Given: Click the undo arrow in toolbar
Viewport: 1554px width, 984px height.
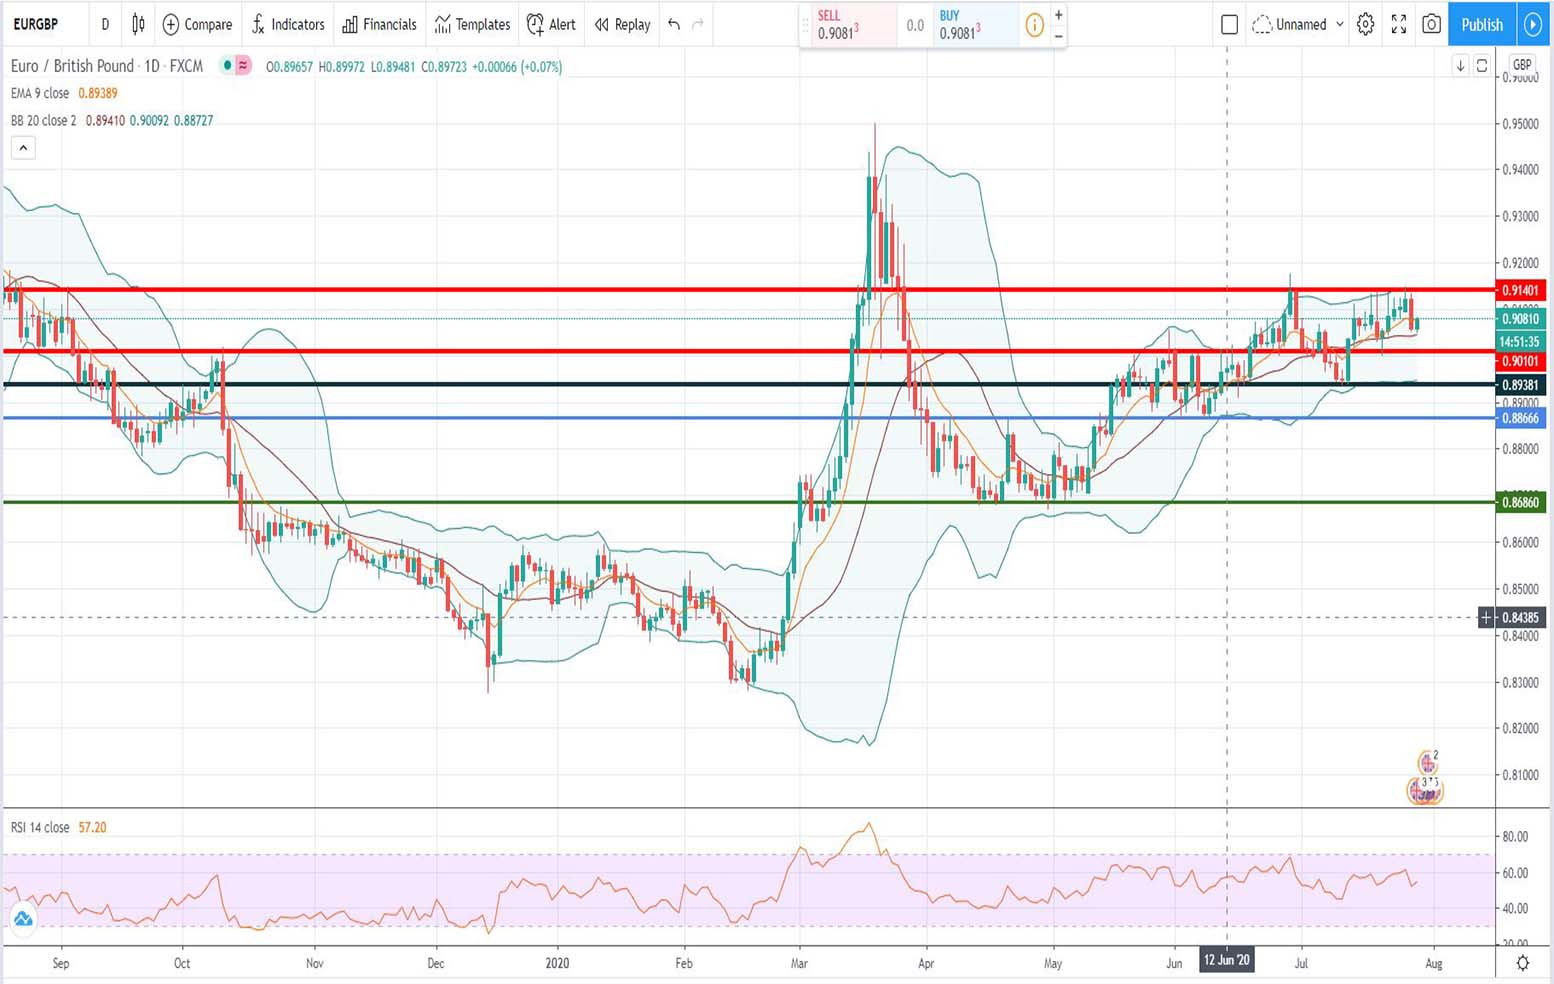Looking at the screenshot, I should click(x=674, y=24).
